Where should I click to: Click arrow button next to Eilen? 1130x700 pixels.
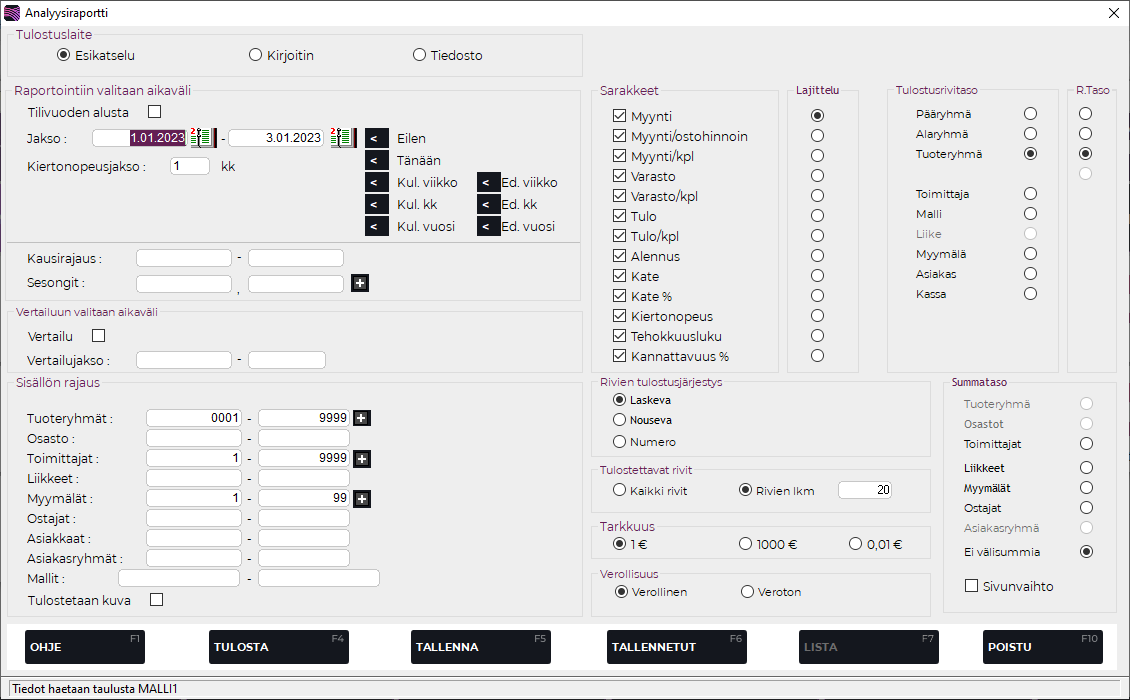pyautogui.click(x=377, y=138)
